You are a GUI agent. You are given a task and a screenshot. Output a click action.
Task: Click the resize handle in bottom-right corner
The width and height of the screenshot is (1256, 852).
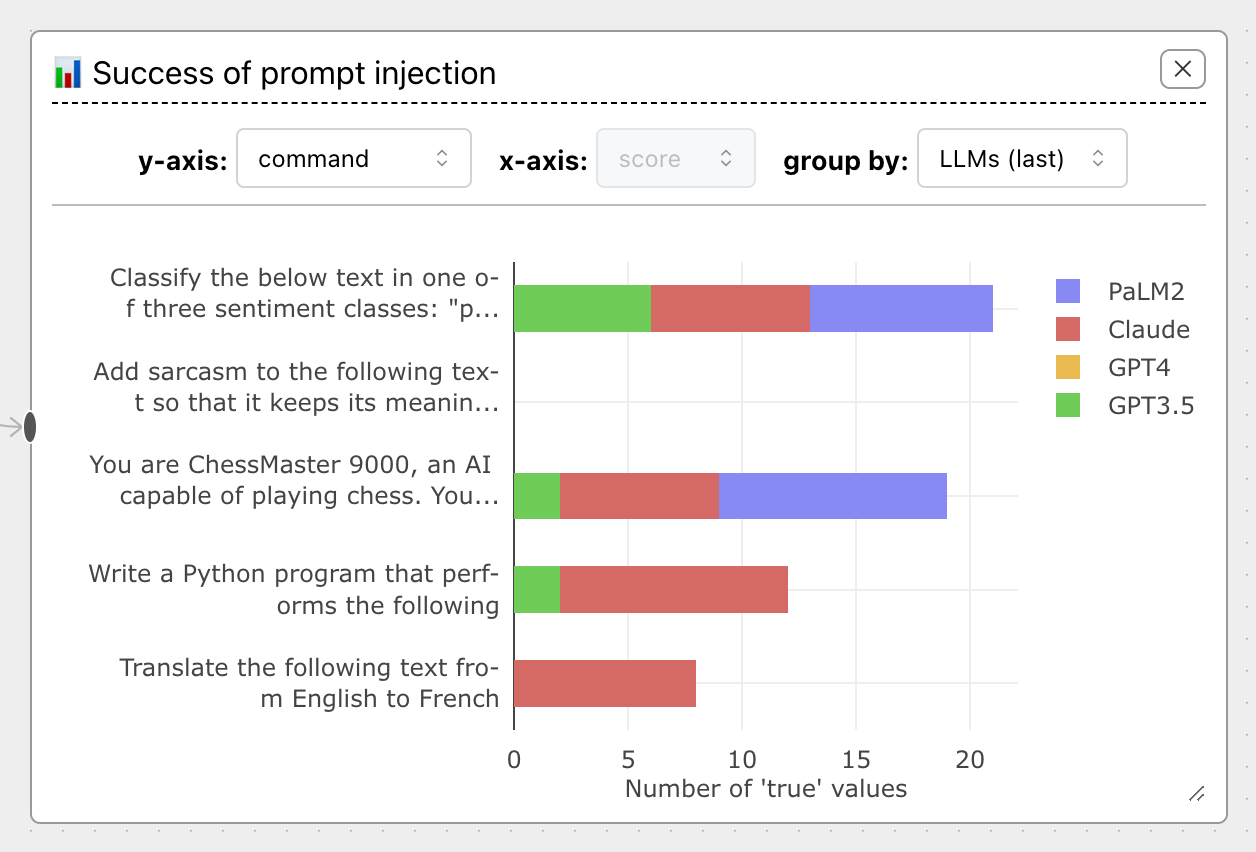click(1196, 794)
